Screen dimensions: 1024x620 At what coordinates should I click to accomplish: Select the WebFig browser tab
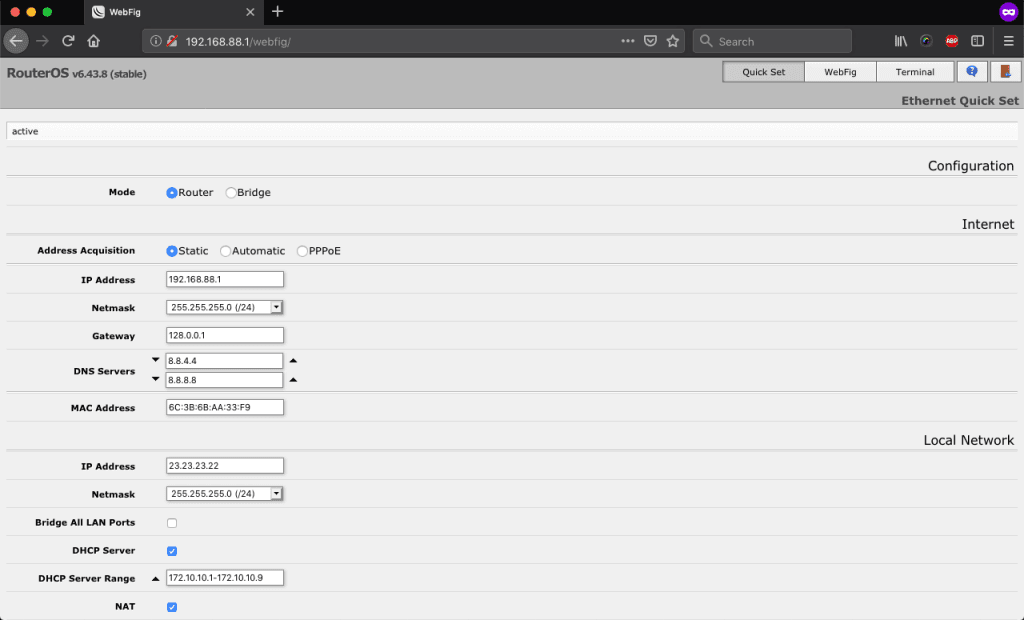(173, 12)
